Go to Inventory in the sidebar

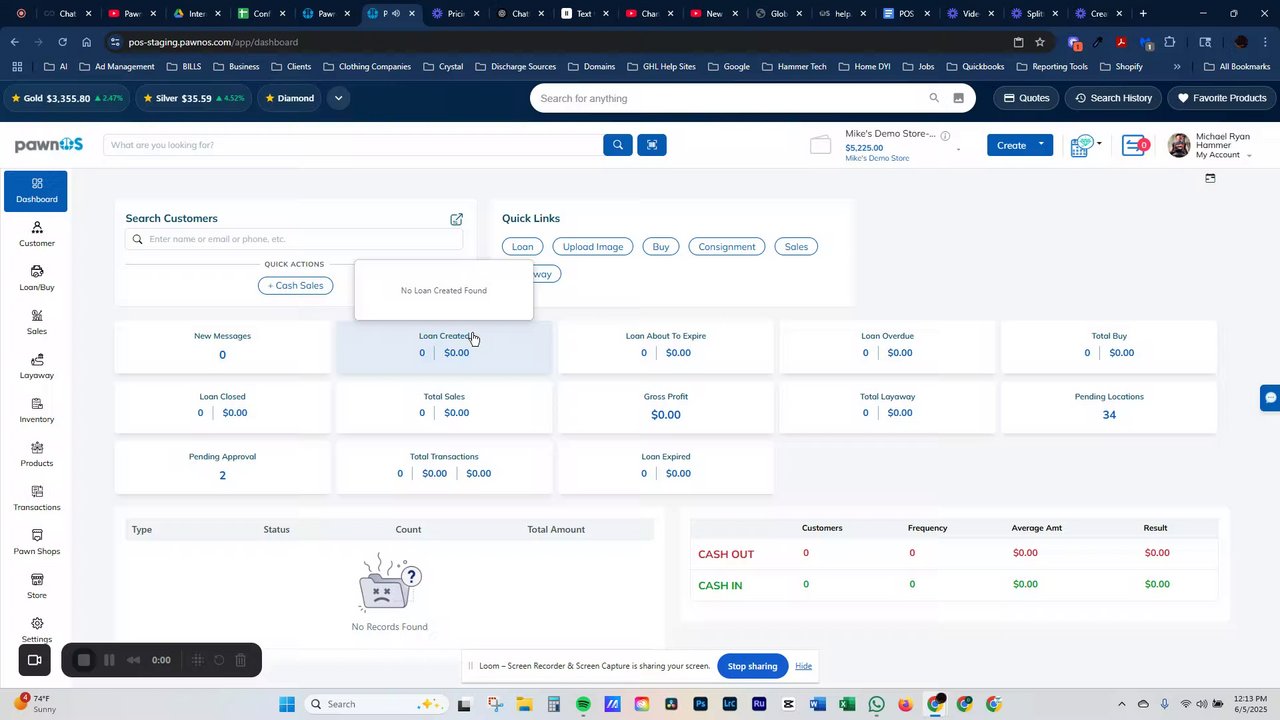click(x=37, y=410)
